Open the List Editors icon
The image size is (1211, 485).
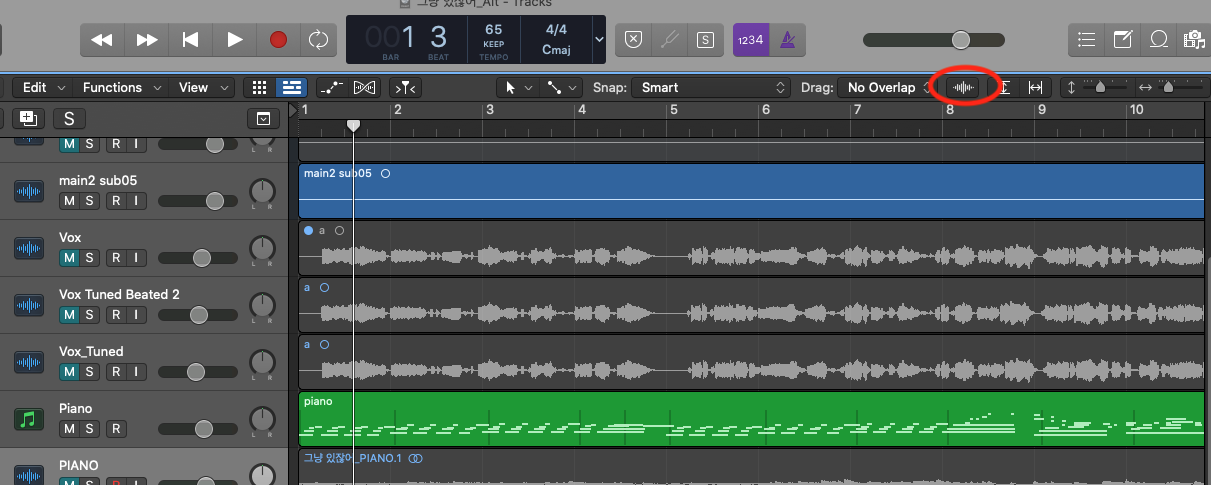[x=1087, y=40]
